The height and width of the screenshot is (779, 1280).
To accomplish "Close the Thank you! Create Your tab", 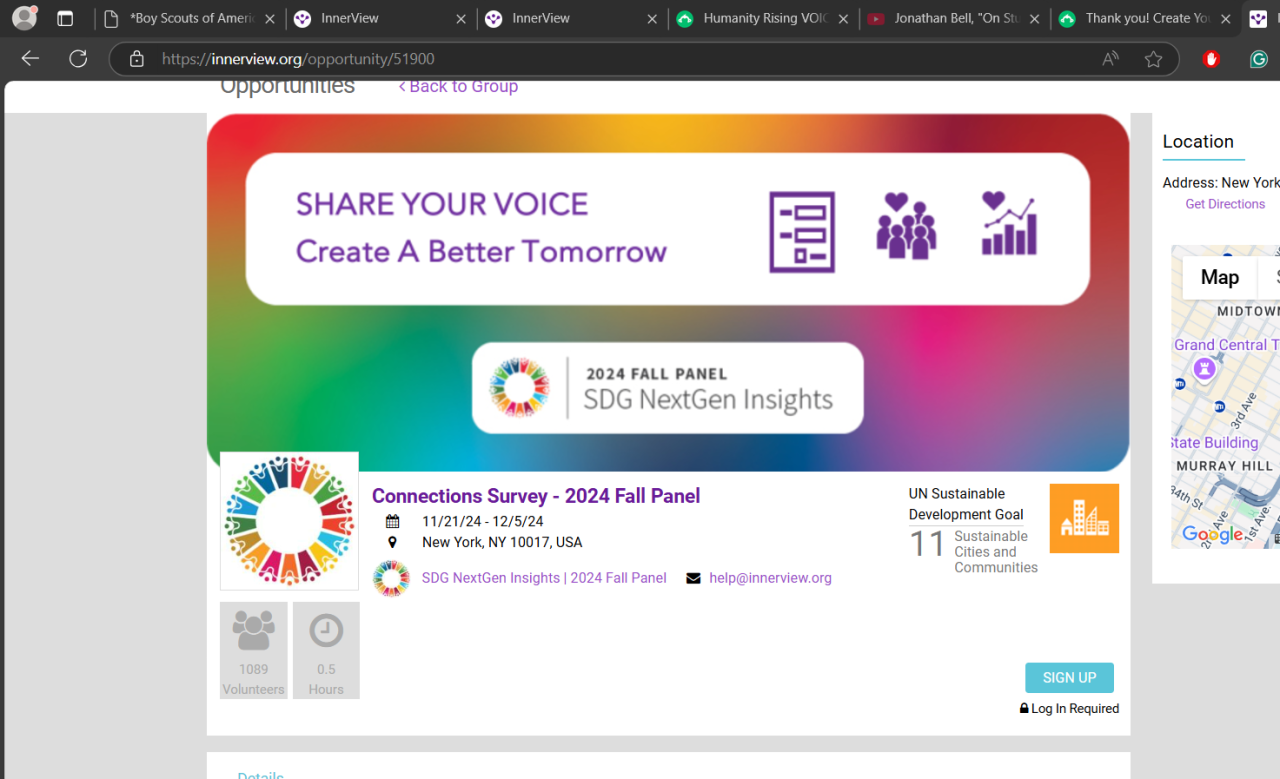I will 1226,19.
